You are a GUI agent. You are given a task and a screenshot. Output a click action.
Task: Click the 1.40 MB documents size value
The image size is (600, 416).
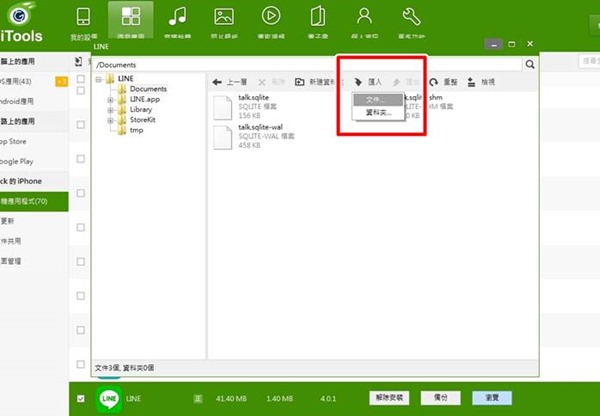click(x=280, y=399)
